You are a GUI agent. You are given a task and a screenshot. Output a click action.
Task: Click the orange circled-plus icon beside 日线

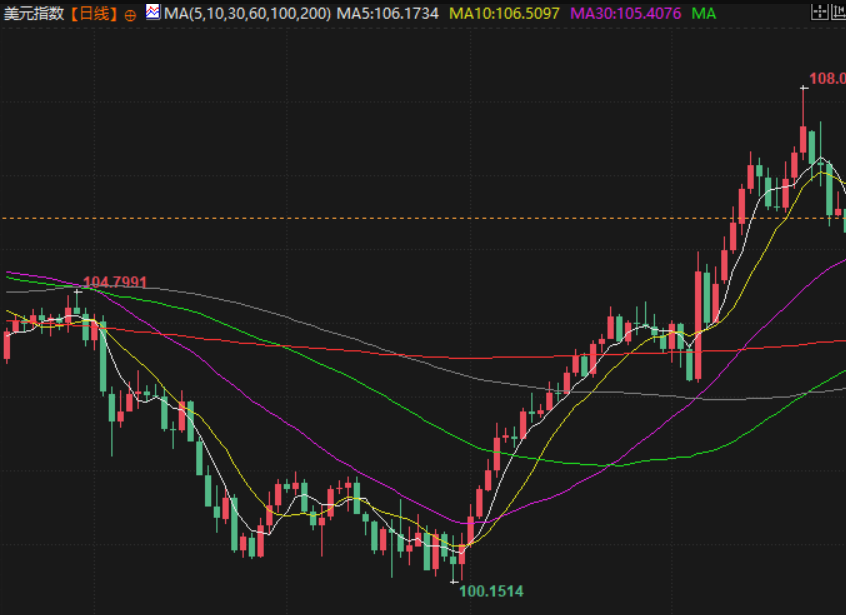130,15
